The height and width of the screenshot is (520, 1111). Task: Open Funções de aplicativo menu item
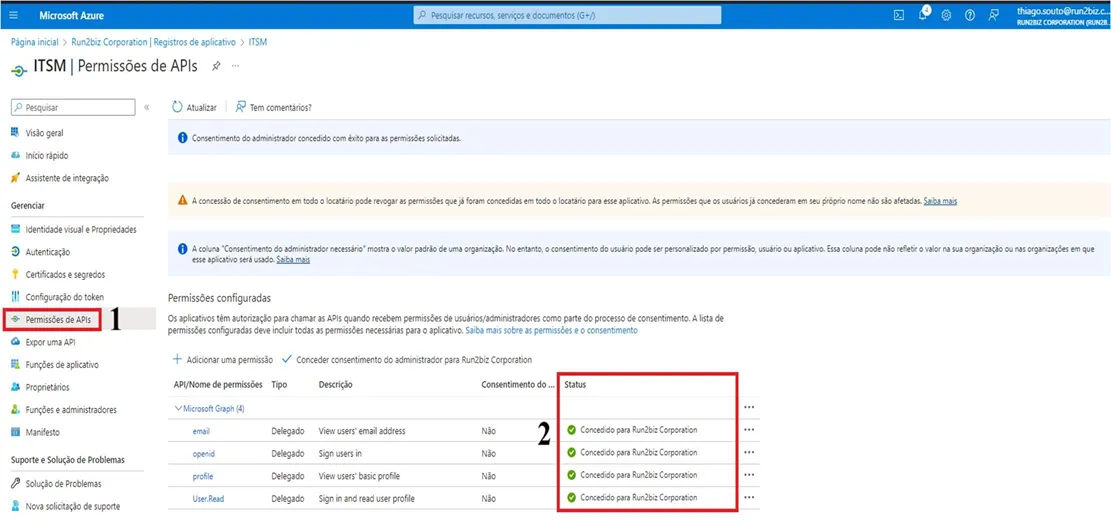coord(62,365)
